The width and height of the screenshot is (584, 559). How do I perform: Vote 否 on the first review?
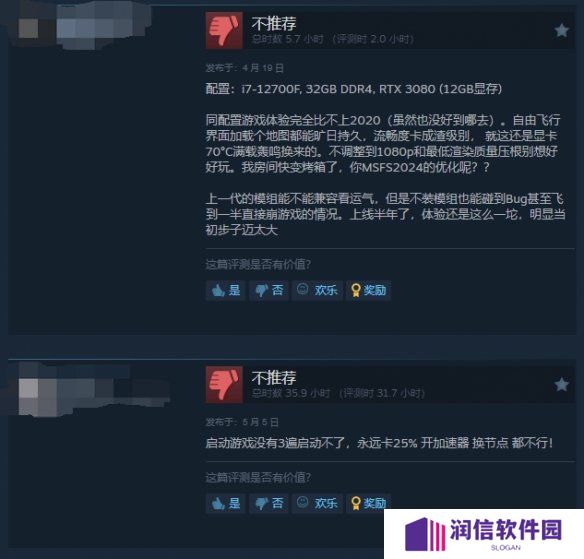[269, 290]
